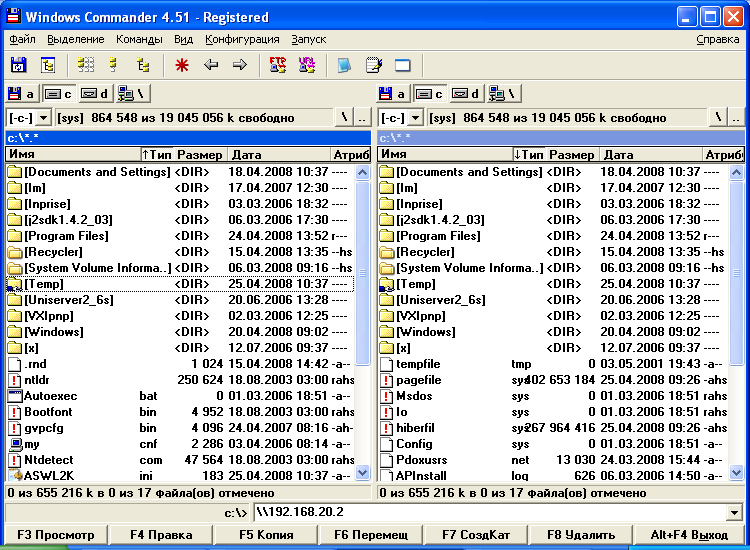Select [Windows] folder in right panel
Image resolution: width=750 pixels, height=550 pixels.
tap(553, 332)
